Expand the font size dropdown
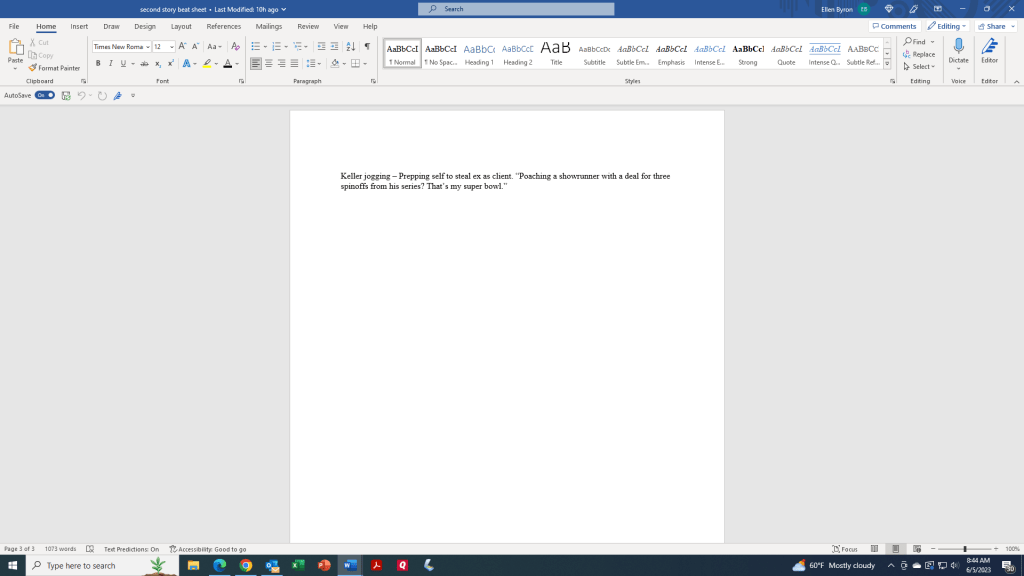 pos(172,46)
